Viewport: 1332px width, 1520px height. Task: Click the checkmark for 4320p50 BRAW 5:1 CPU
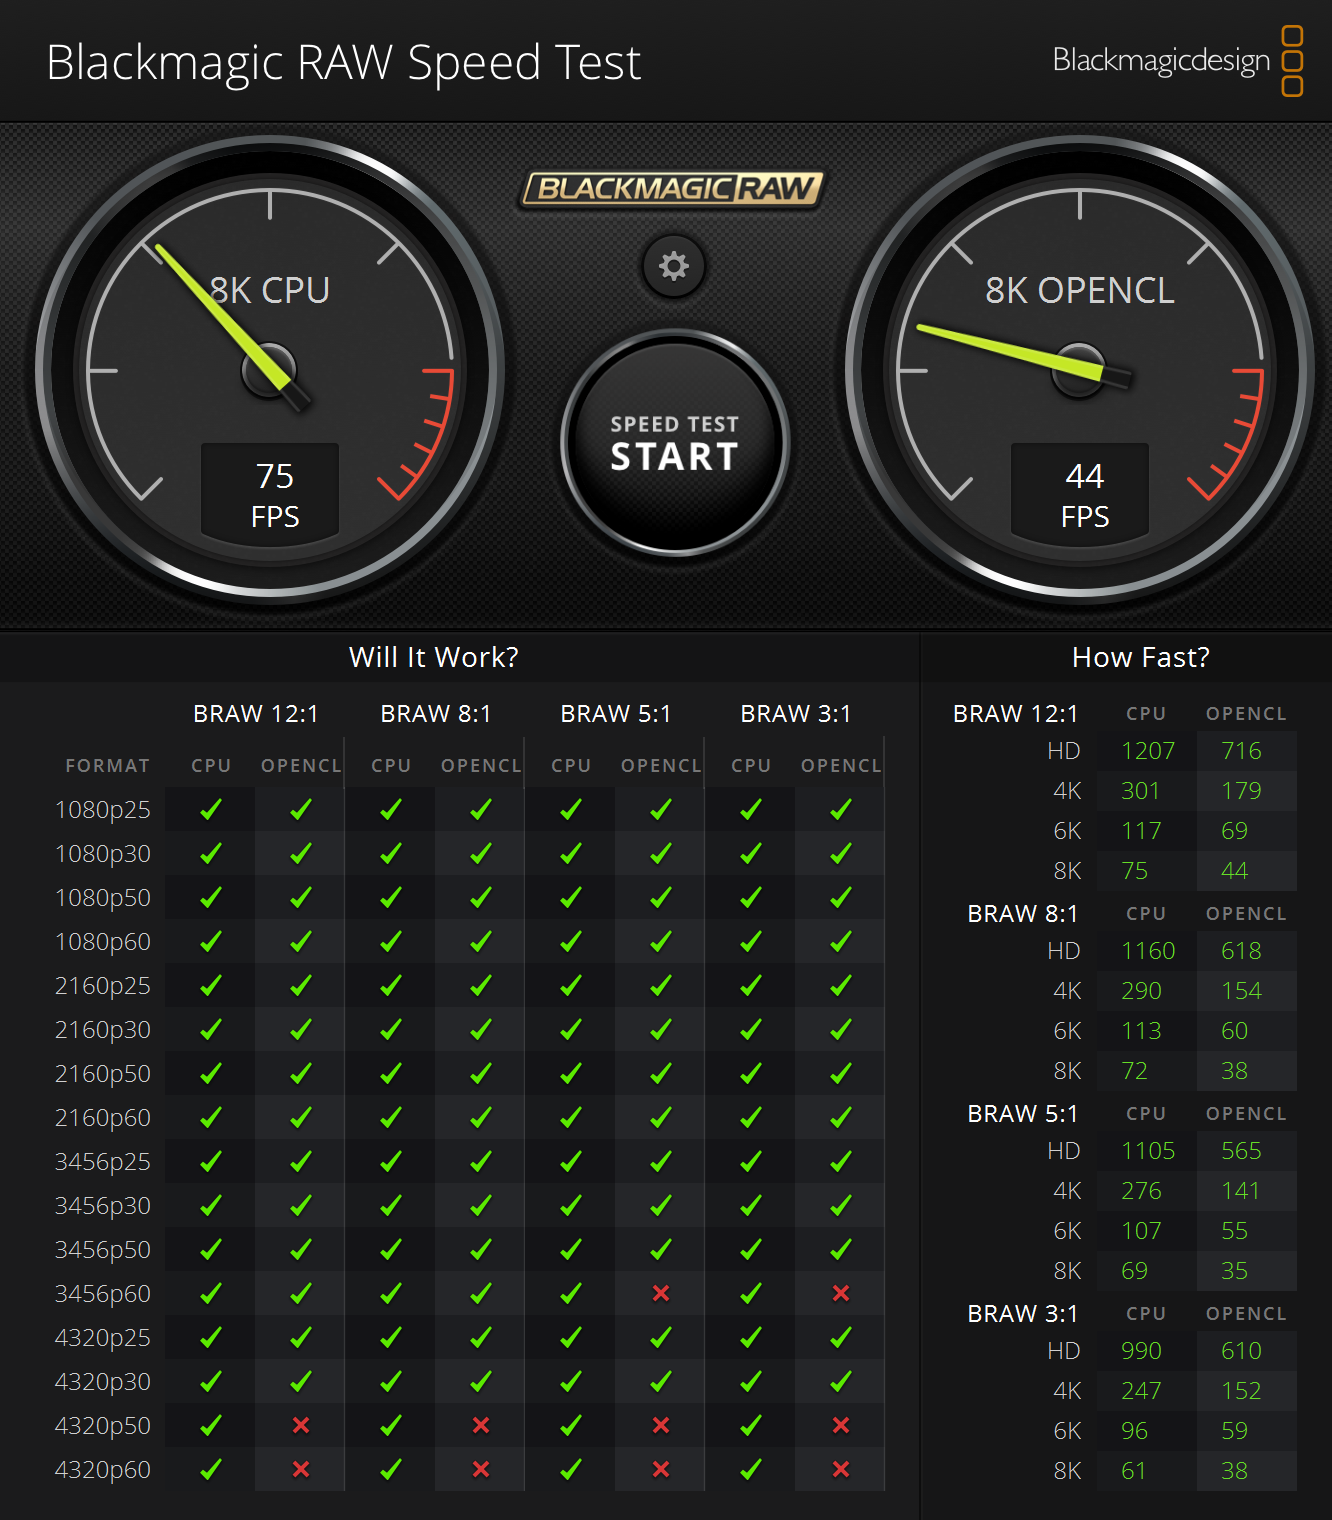click(x=571, y=1425)
